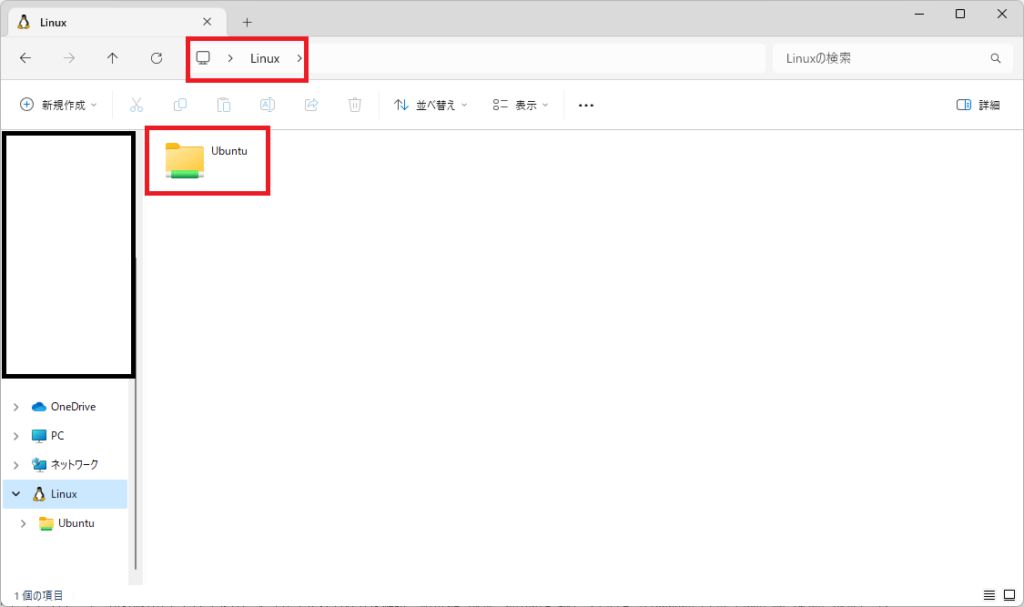Select Linux in the navigation pane

click(x=64, y=494)
